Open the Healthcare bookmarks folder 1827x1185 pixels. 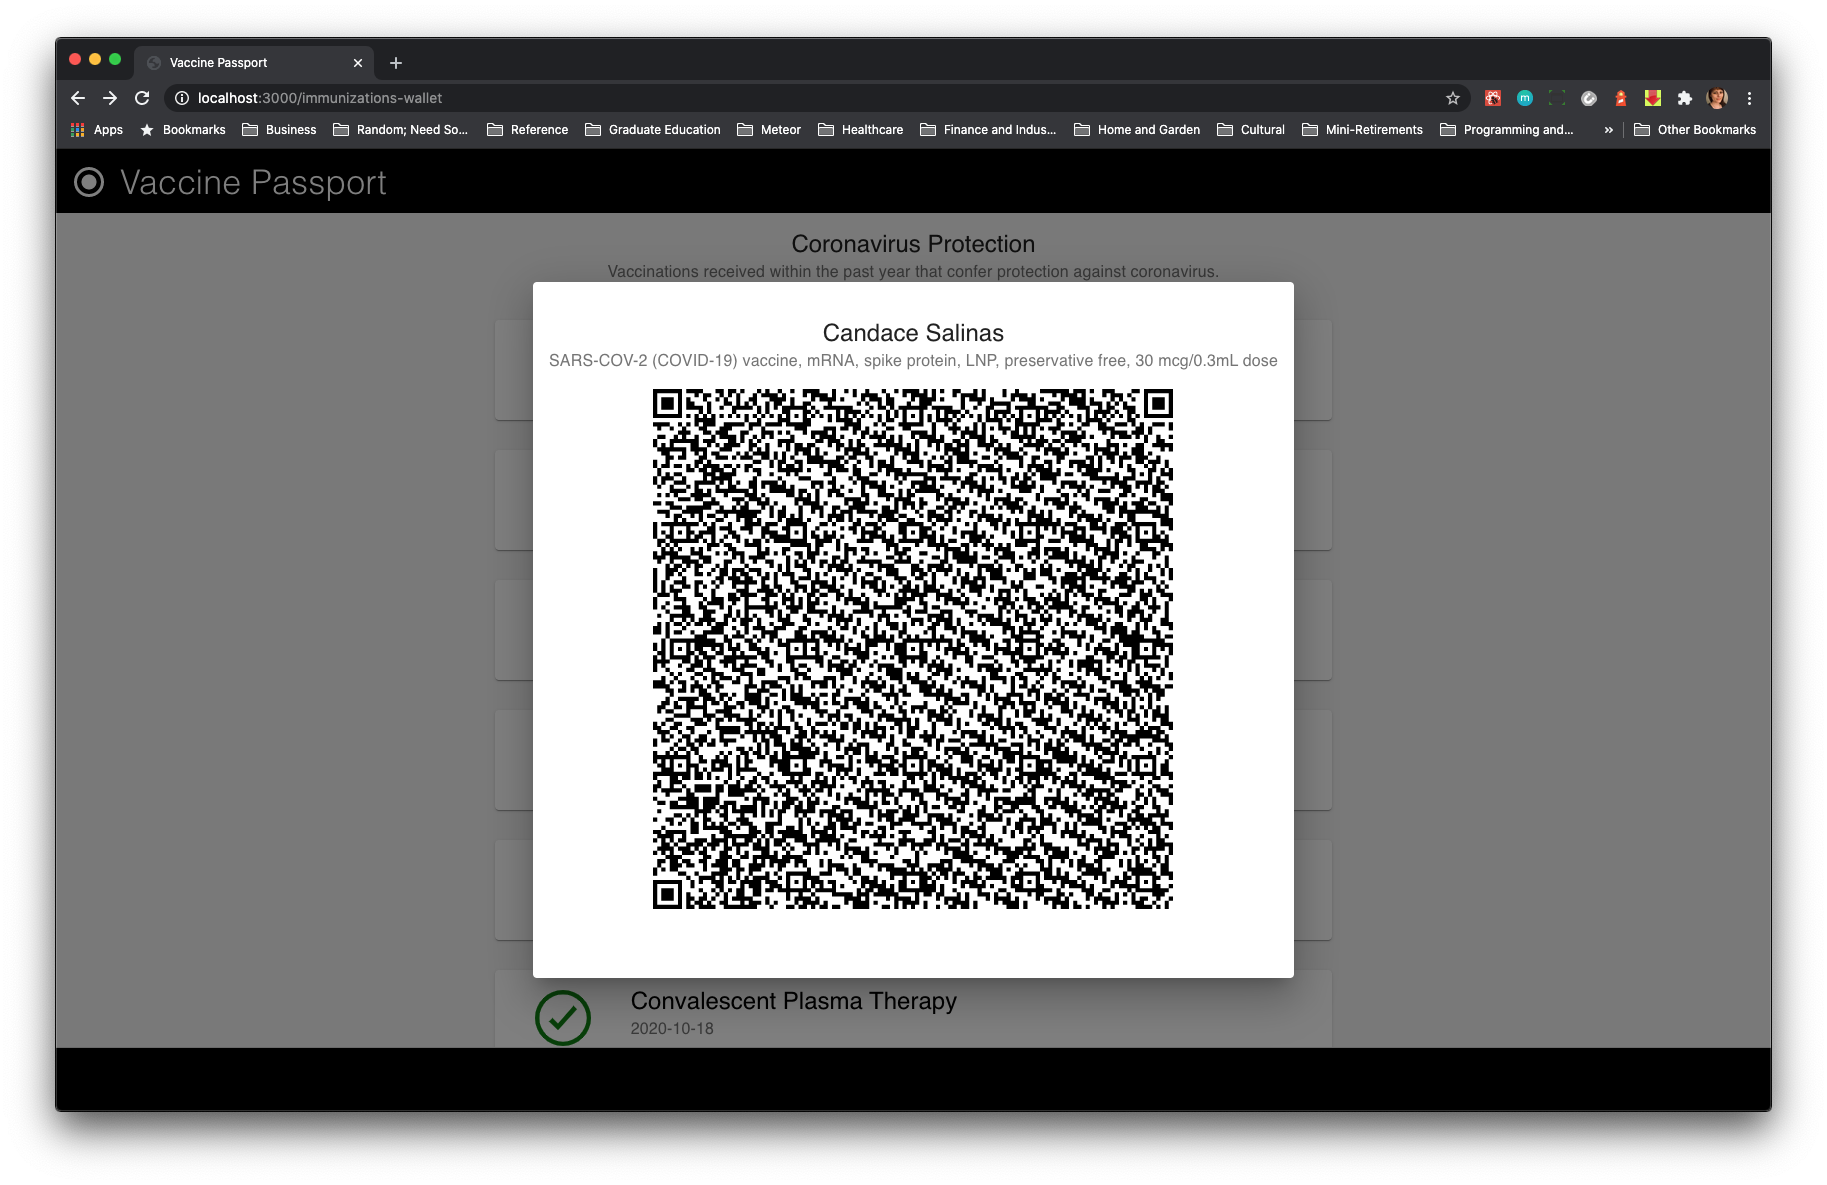(x=860, y=130)
